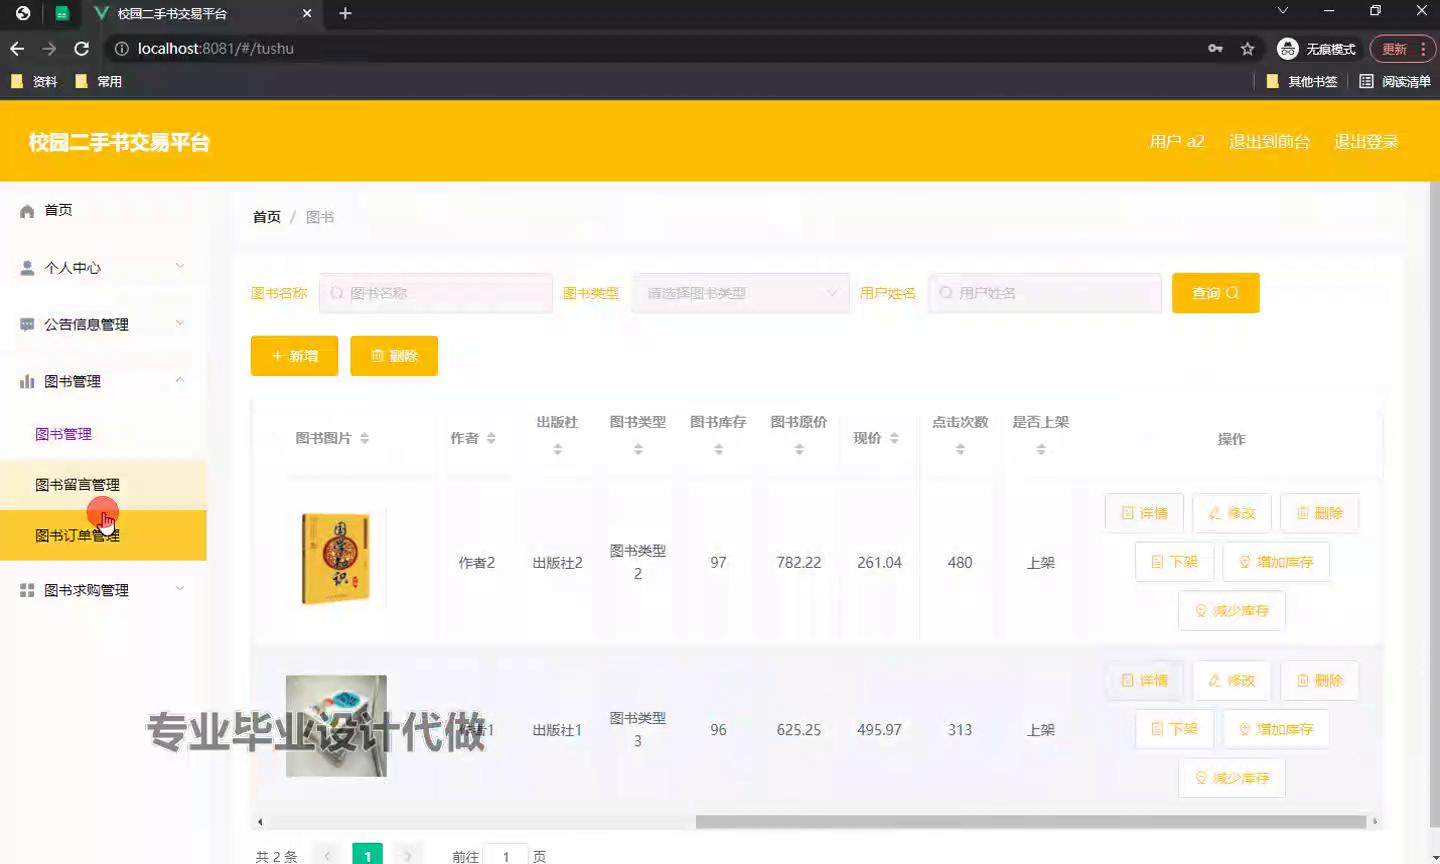Screen dimensions: 1440x864
Task: Sort table by 现价 column arrows
Action: tap(894, 438)
